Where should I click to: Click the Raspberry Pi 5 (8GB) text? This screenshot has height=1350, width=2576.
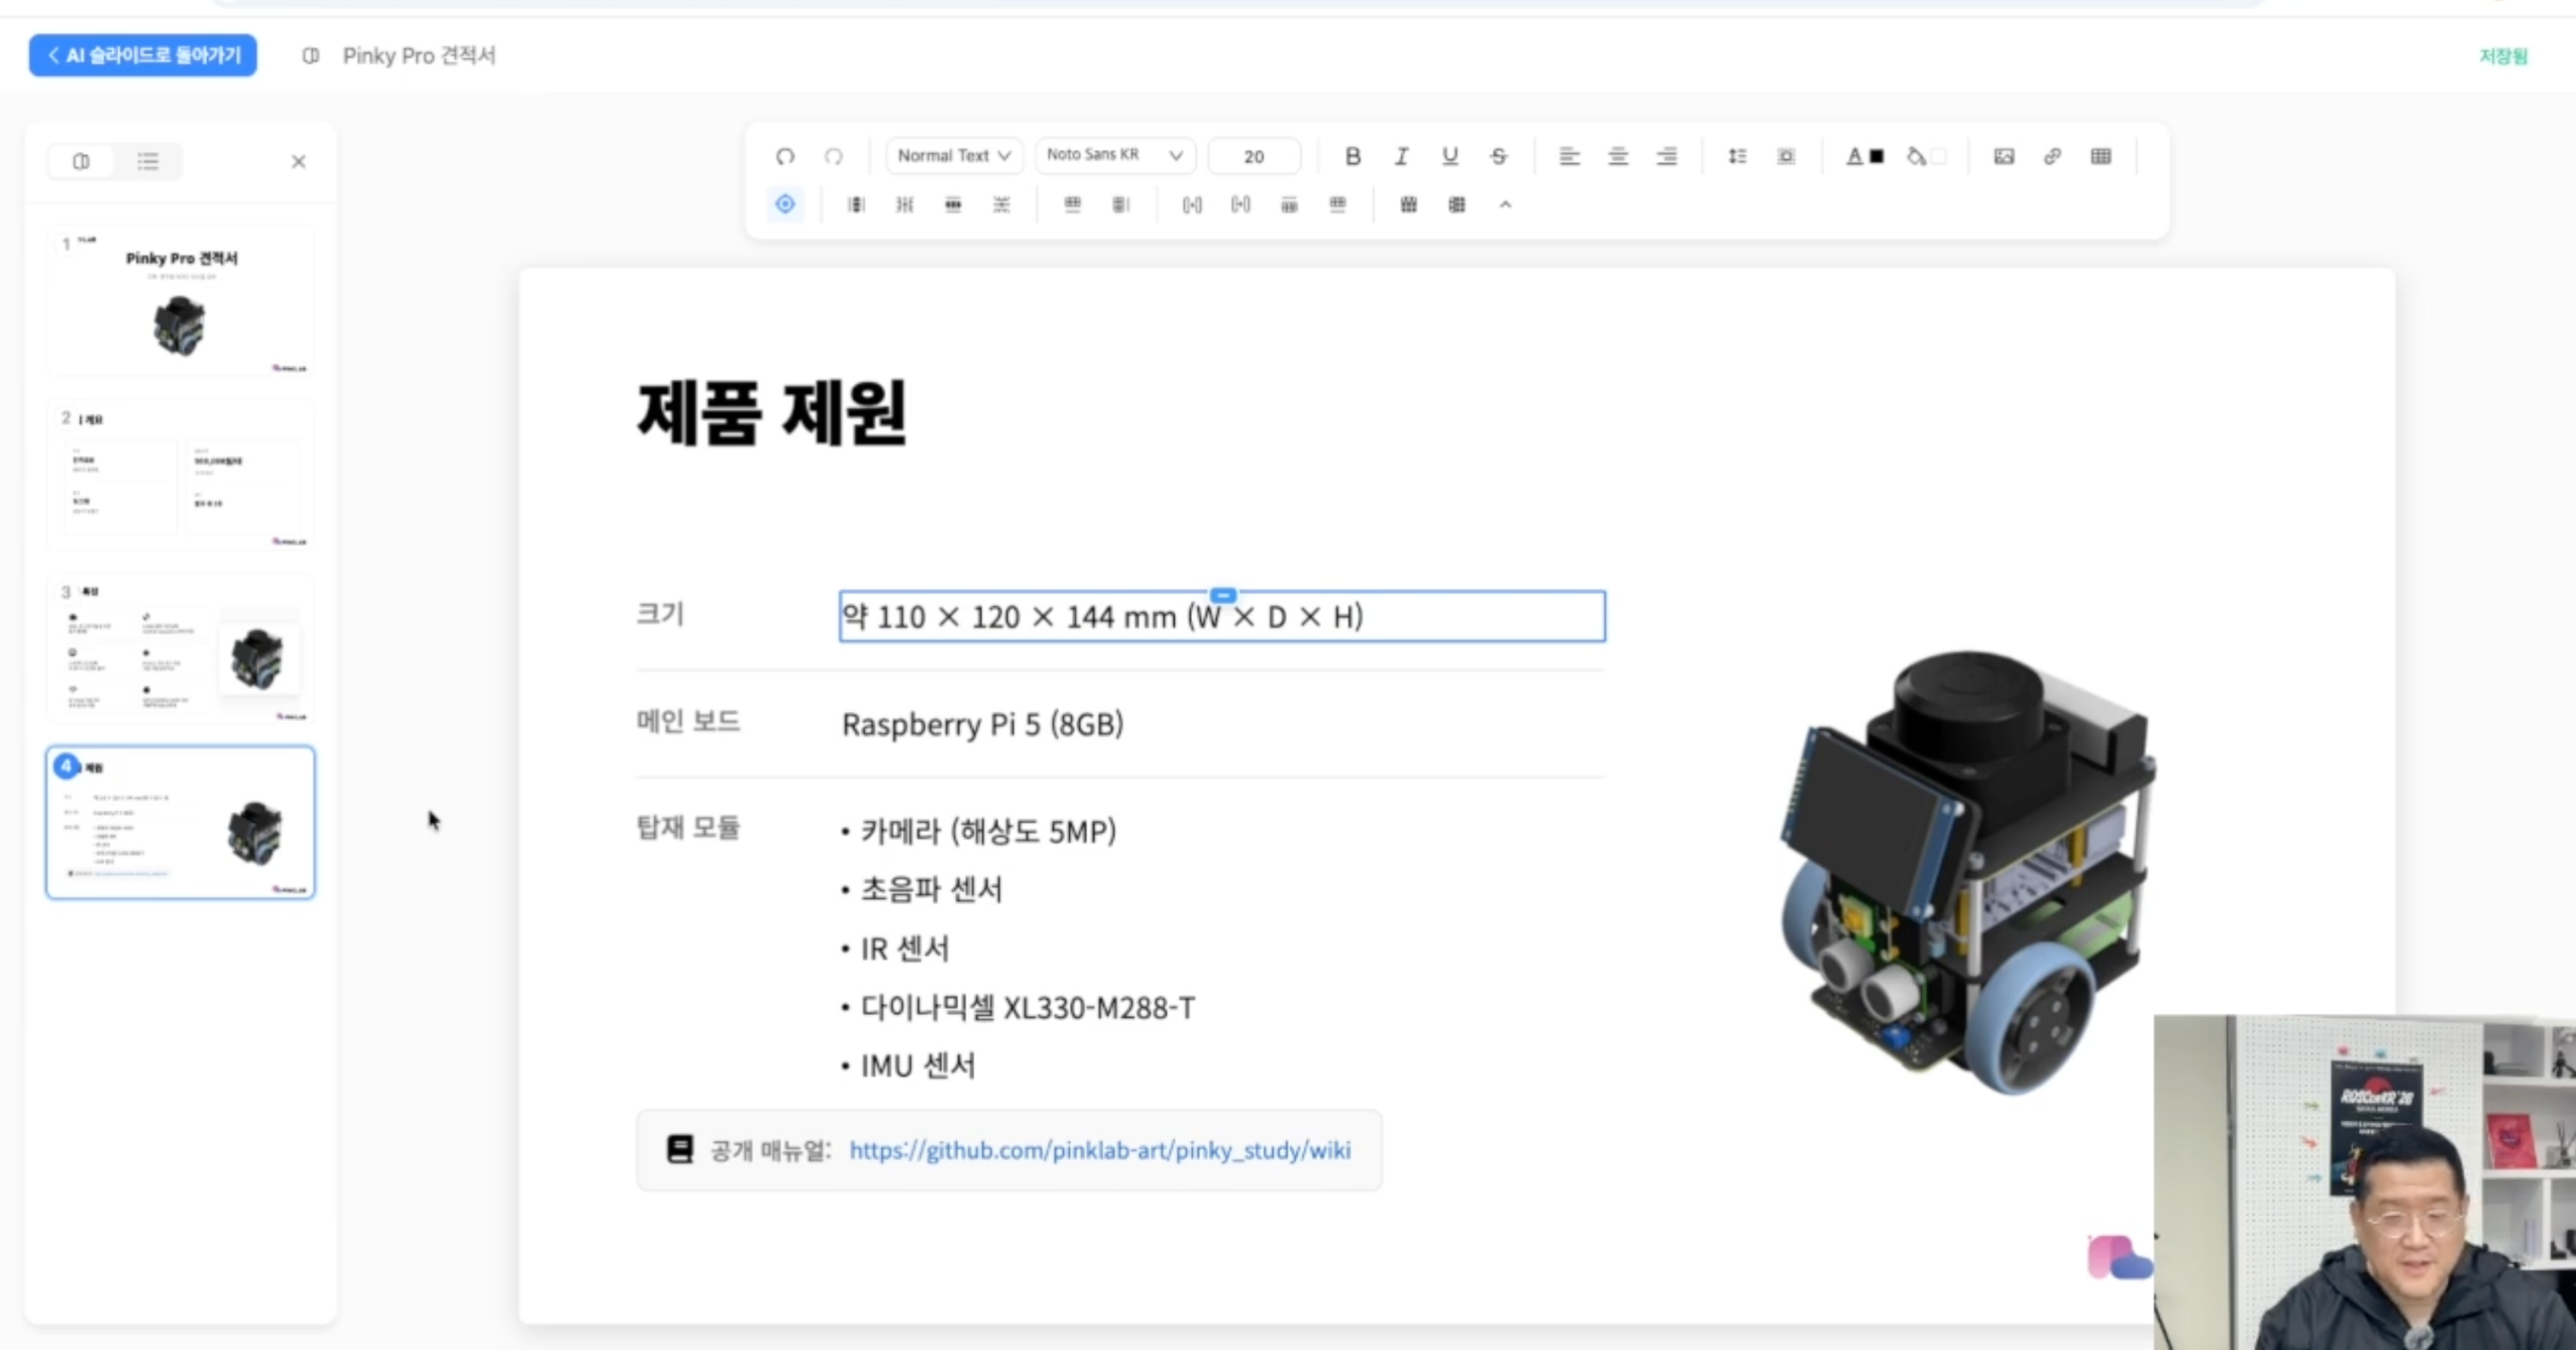tap(983, 724)
